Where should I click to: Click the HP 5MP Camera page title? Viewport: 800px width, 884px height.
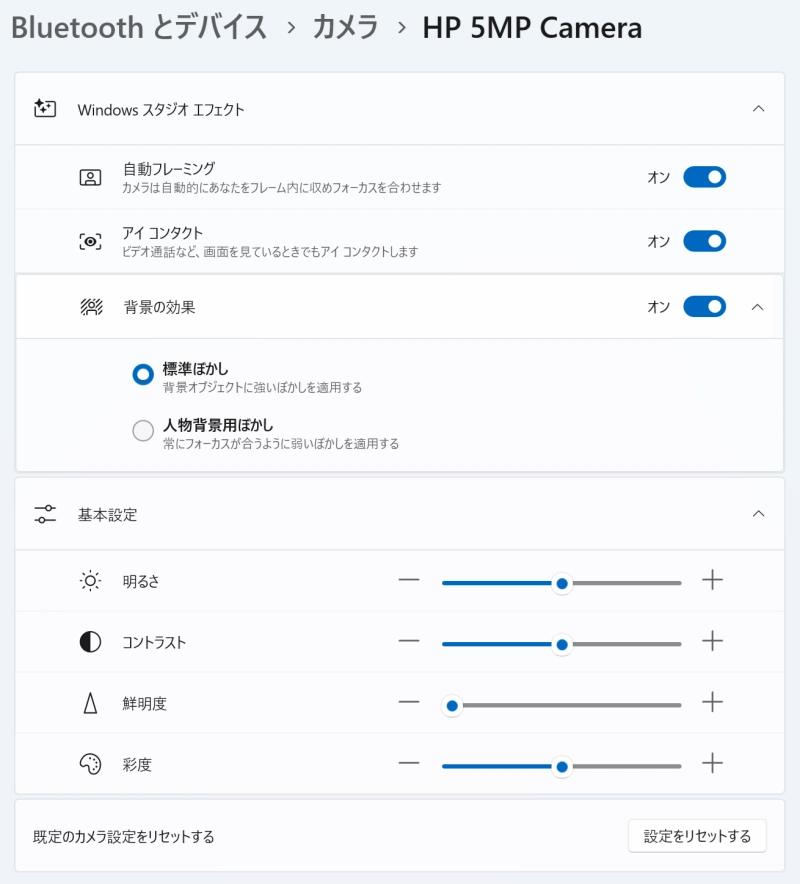coord(532,28)
